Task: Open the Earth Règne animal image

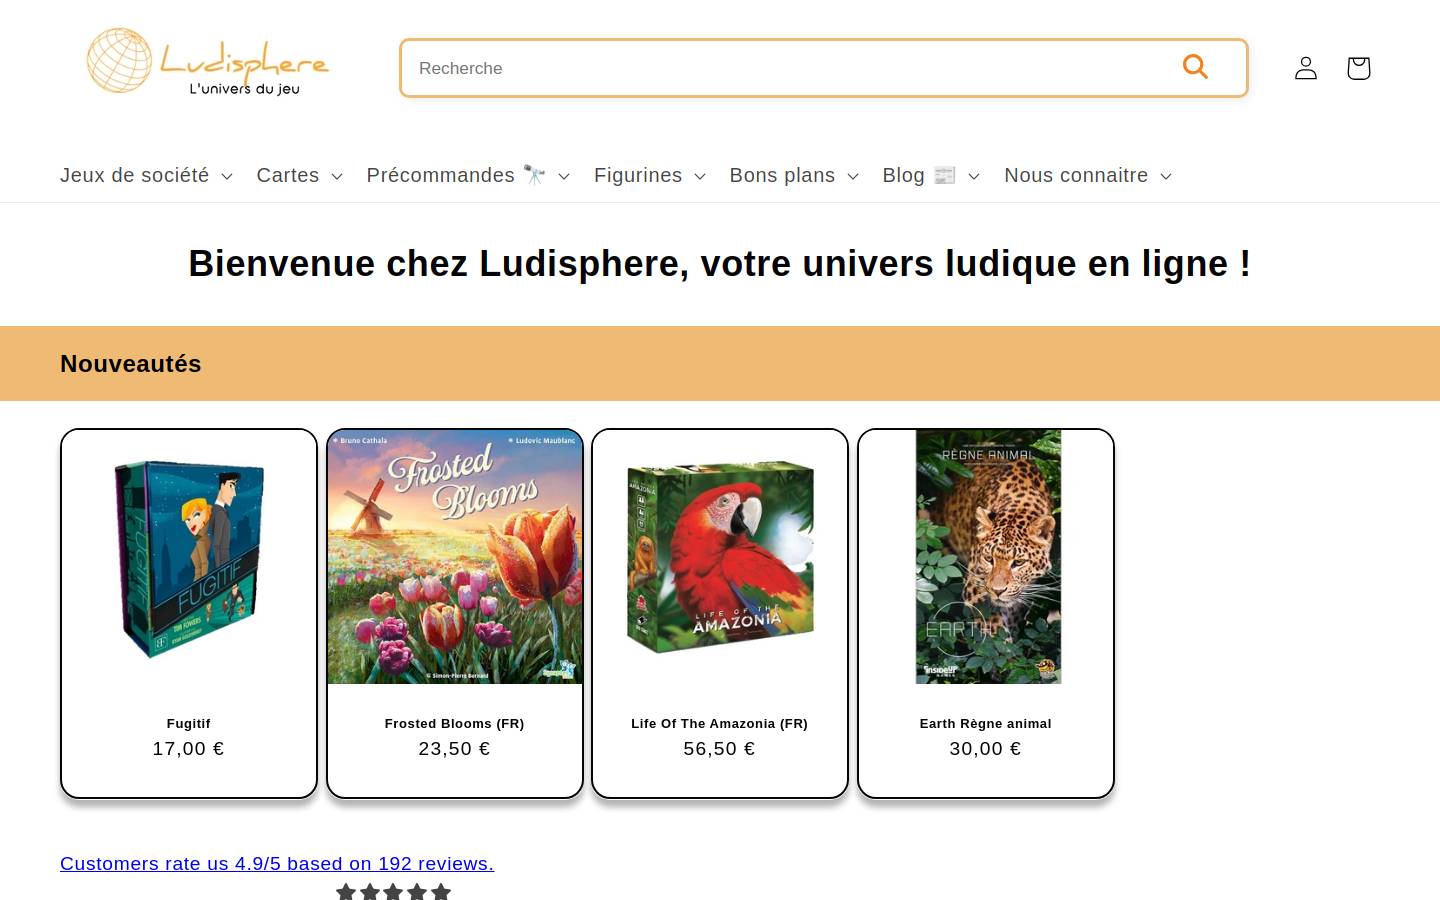Action: pyautogui.click(x=988, y=557)
